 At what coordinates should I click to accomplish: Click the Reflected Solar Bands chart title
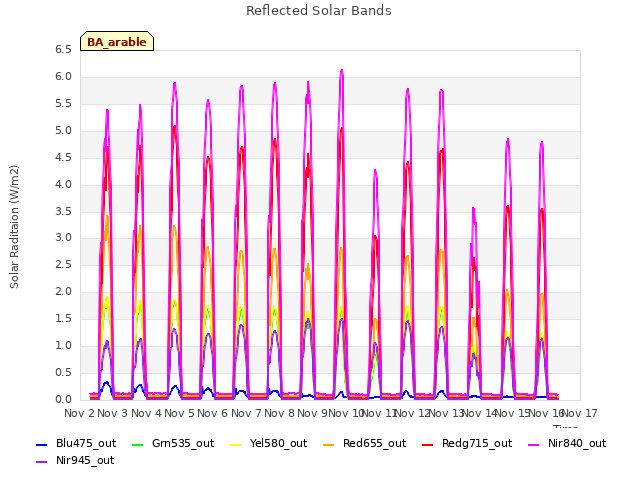(319, 11)
